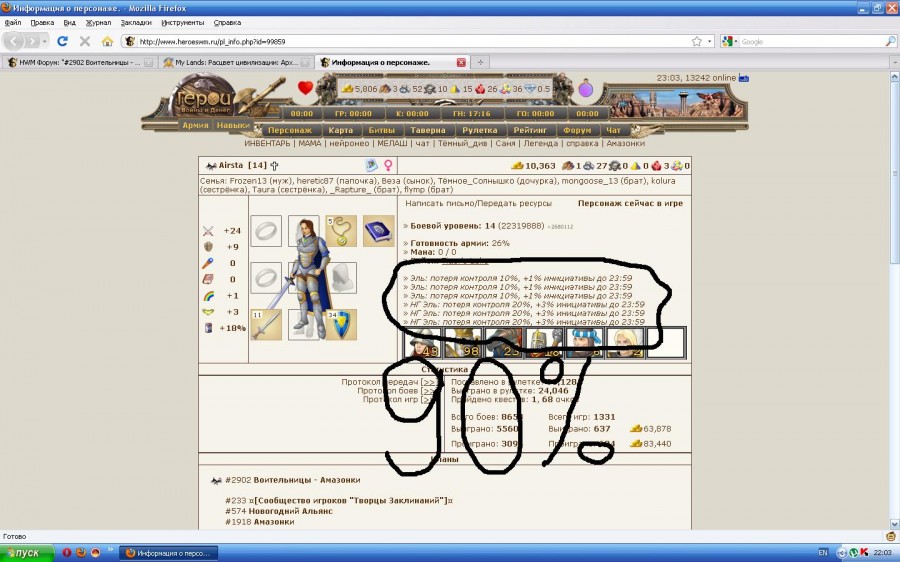Select the upper ring artifact slot

coord(266,231)
